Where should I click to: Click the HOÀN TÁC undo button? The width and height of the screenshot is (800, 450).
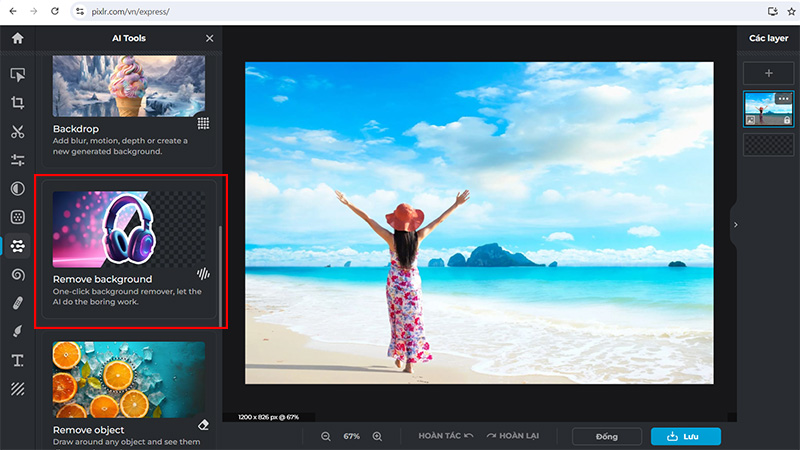(x=446, y=436)
